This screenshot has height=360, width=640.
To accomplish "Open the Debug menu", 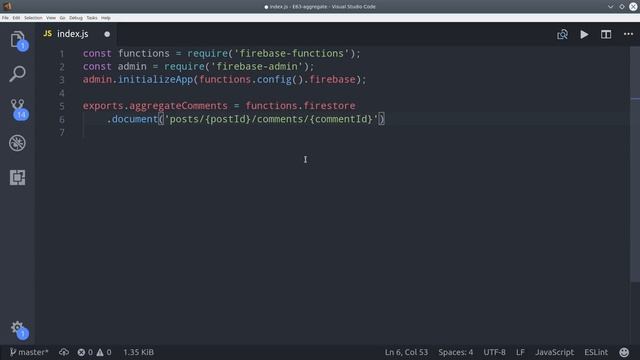I will coord(76,18).
